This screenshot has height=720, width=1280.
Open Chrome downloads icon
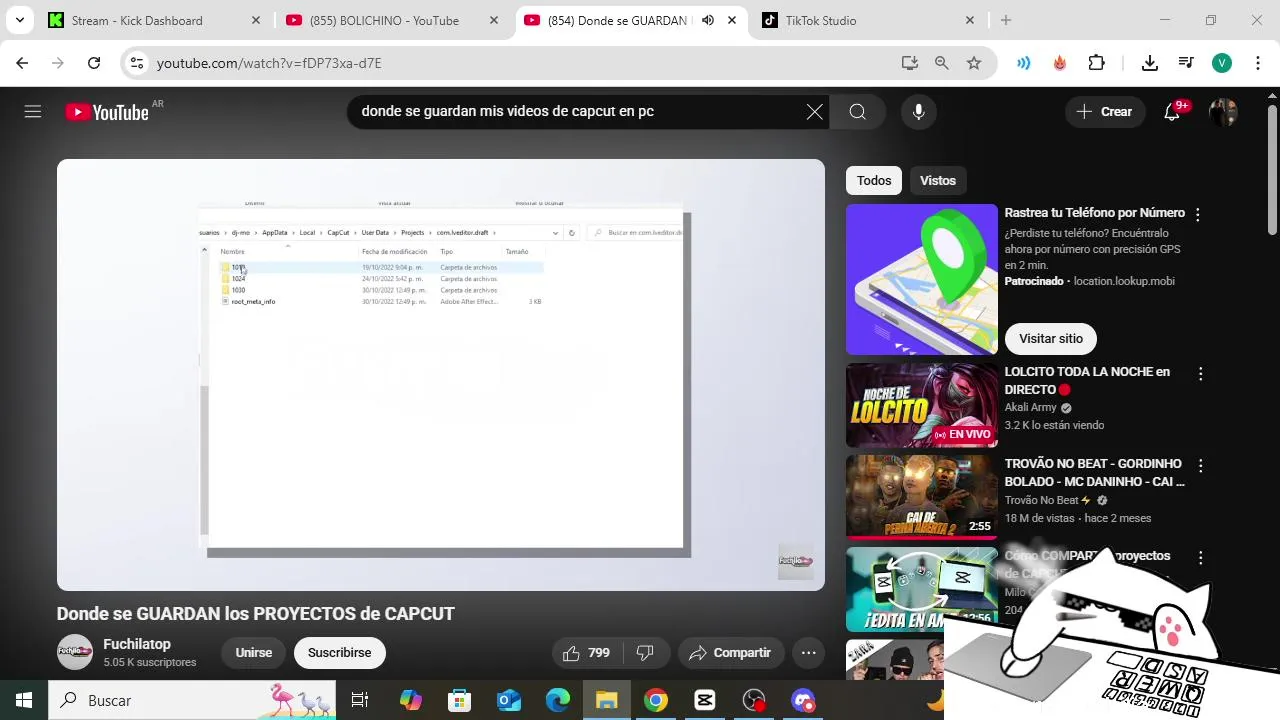point(1150,63)
